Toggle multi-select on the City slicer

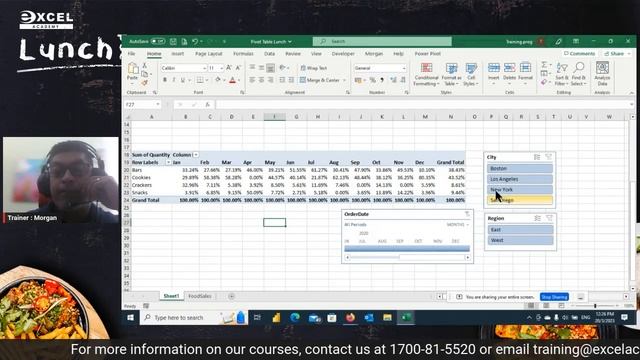[x=537, y=157]
